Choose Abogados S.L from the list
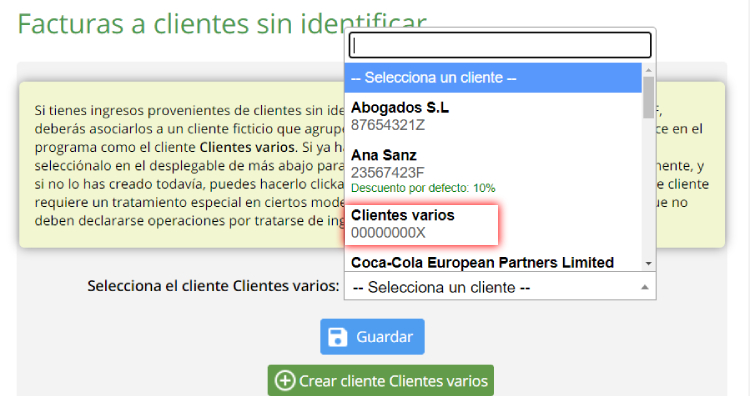Screen dimensions: 750x396 point(493,116)
